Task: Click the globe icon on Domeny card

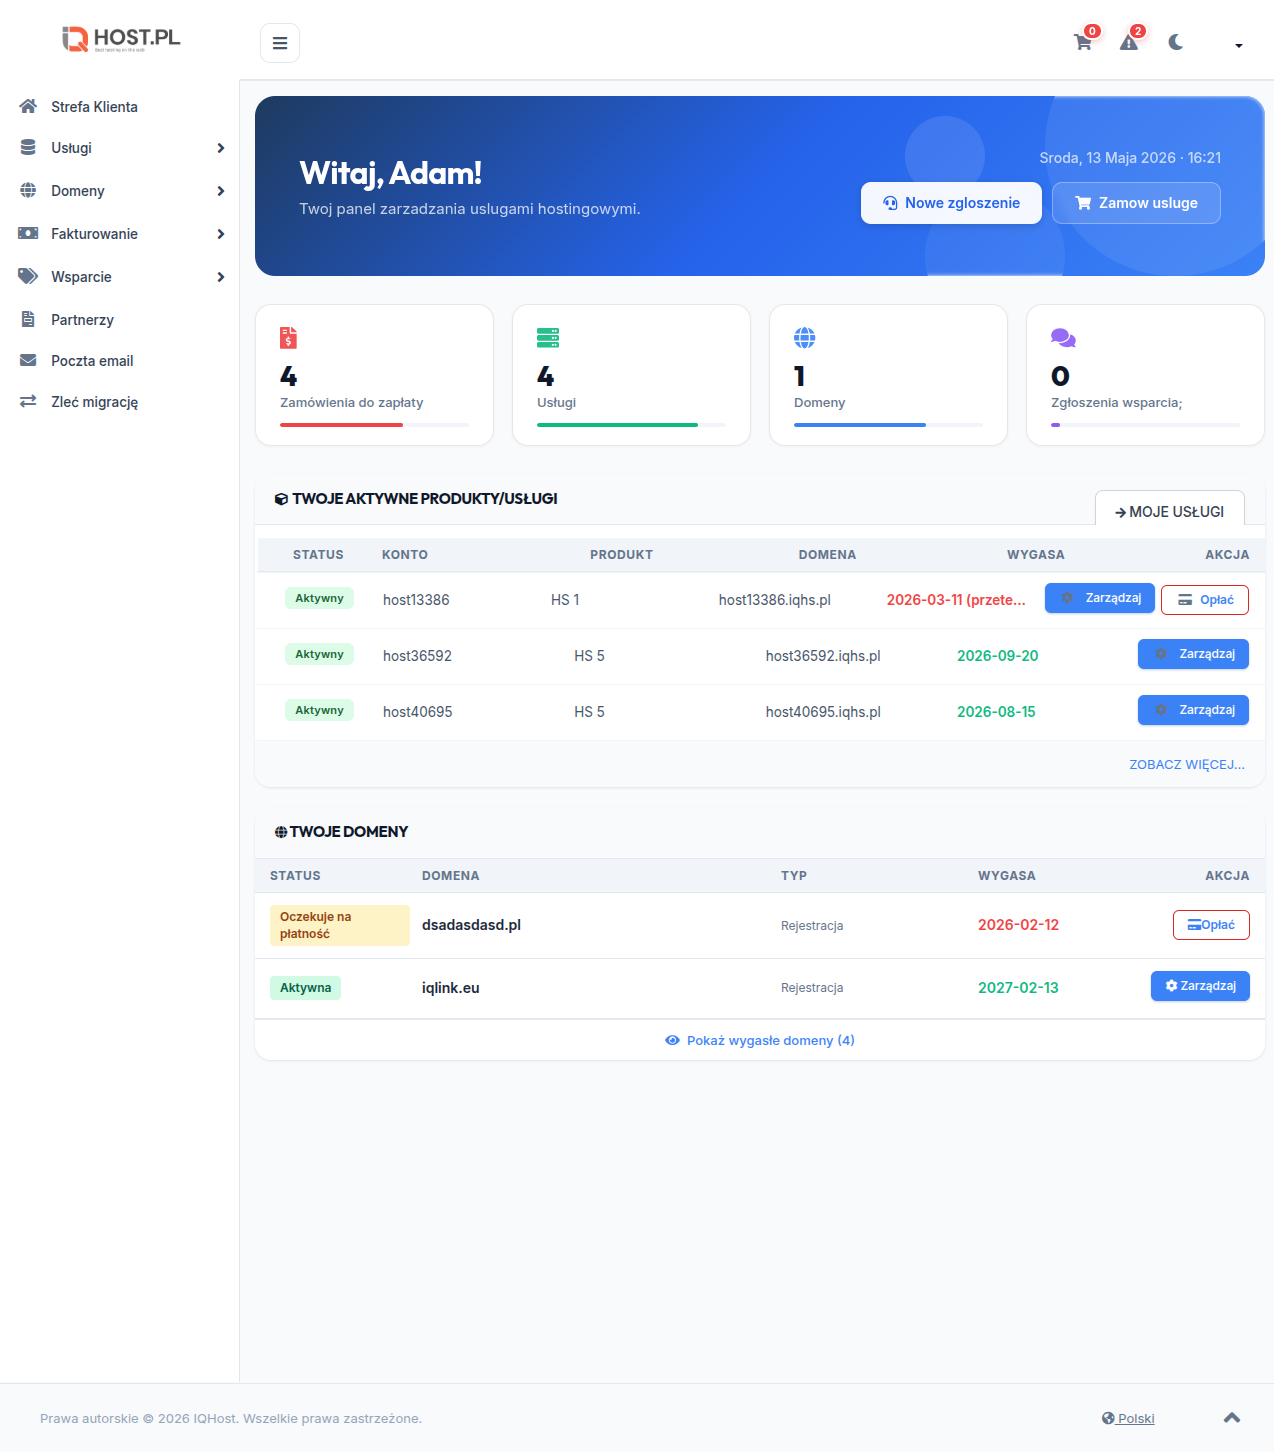Action: pos(805,338)
